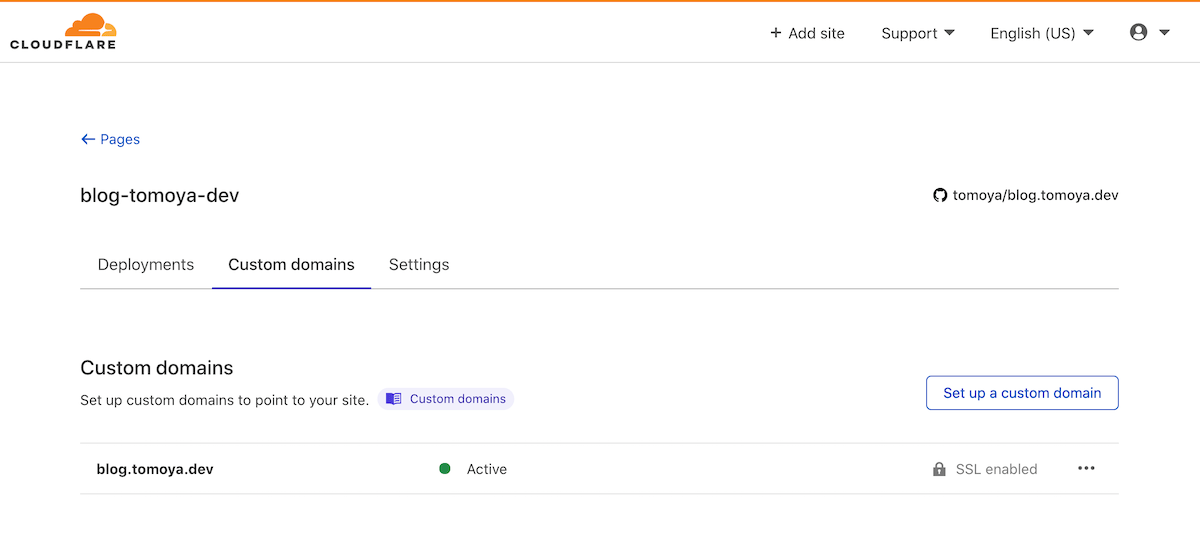This screenshot has width=1200, height=537.
Task: Open the three-dot menu for blog.tomoya.dev
Action: click(1086, 468)
